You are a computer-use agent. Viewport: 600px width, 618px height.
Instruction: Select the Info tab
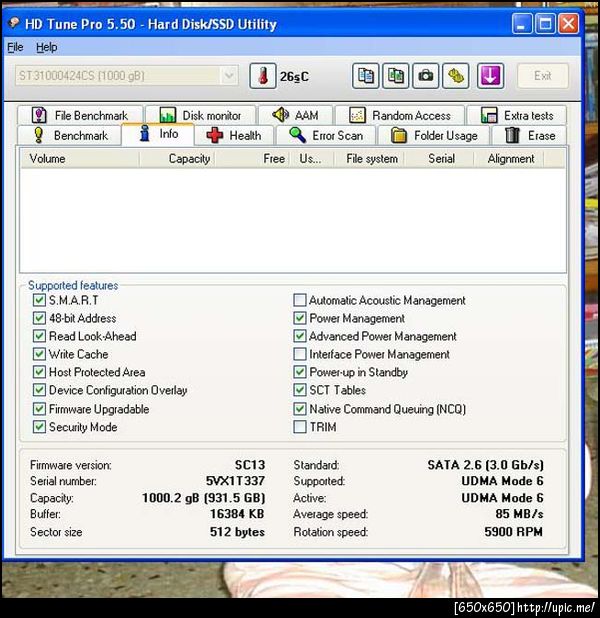pyautogui.click(x=158, y=134)
